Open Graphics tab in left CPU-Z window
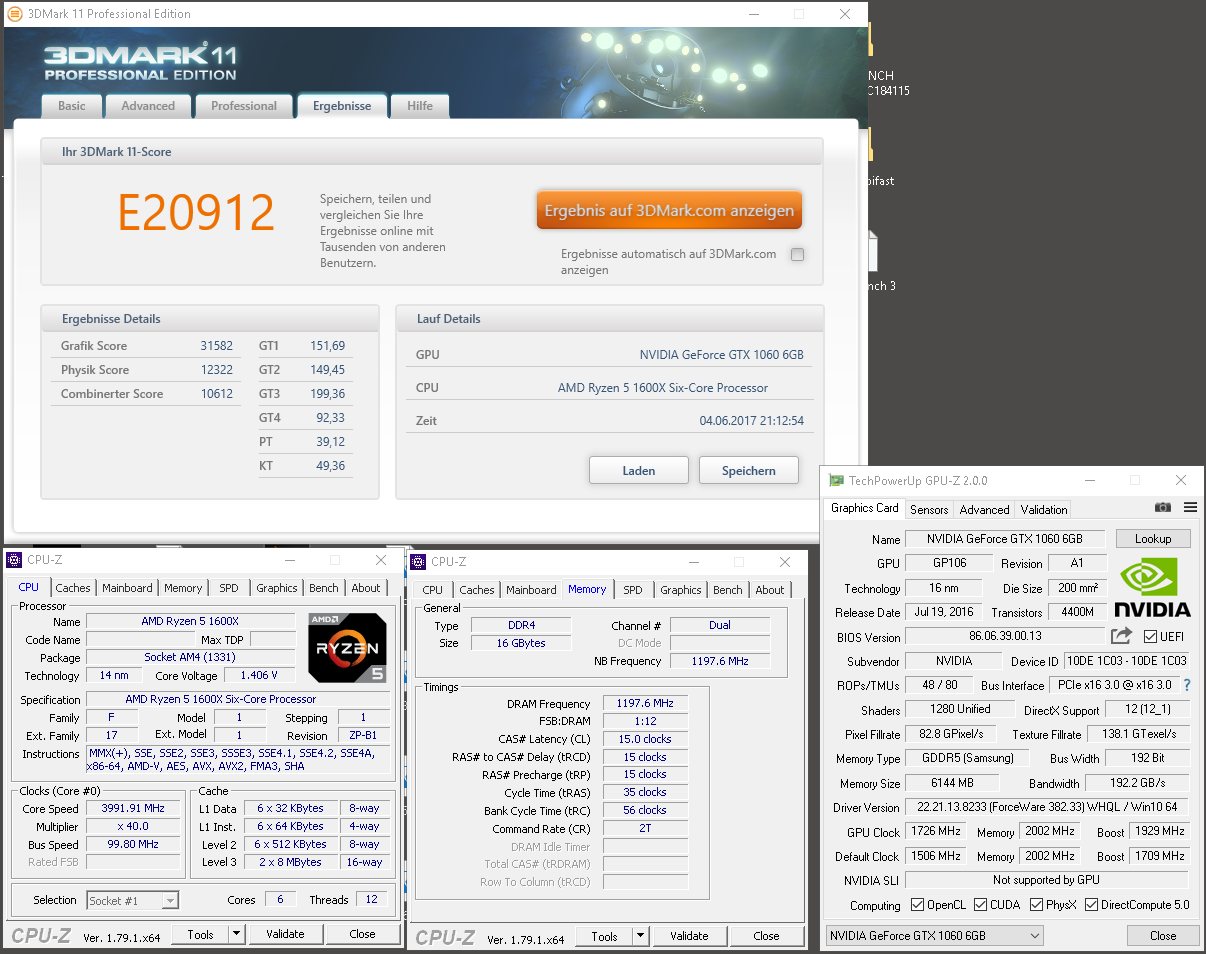The height and width of the screenshot is (954, 1206). [x=277, y=588]
